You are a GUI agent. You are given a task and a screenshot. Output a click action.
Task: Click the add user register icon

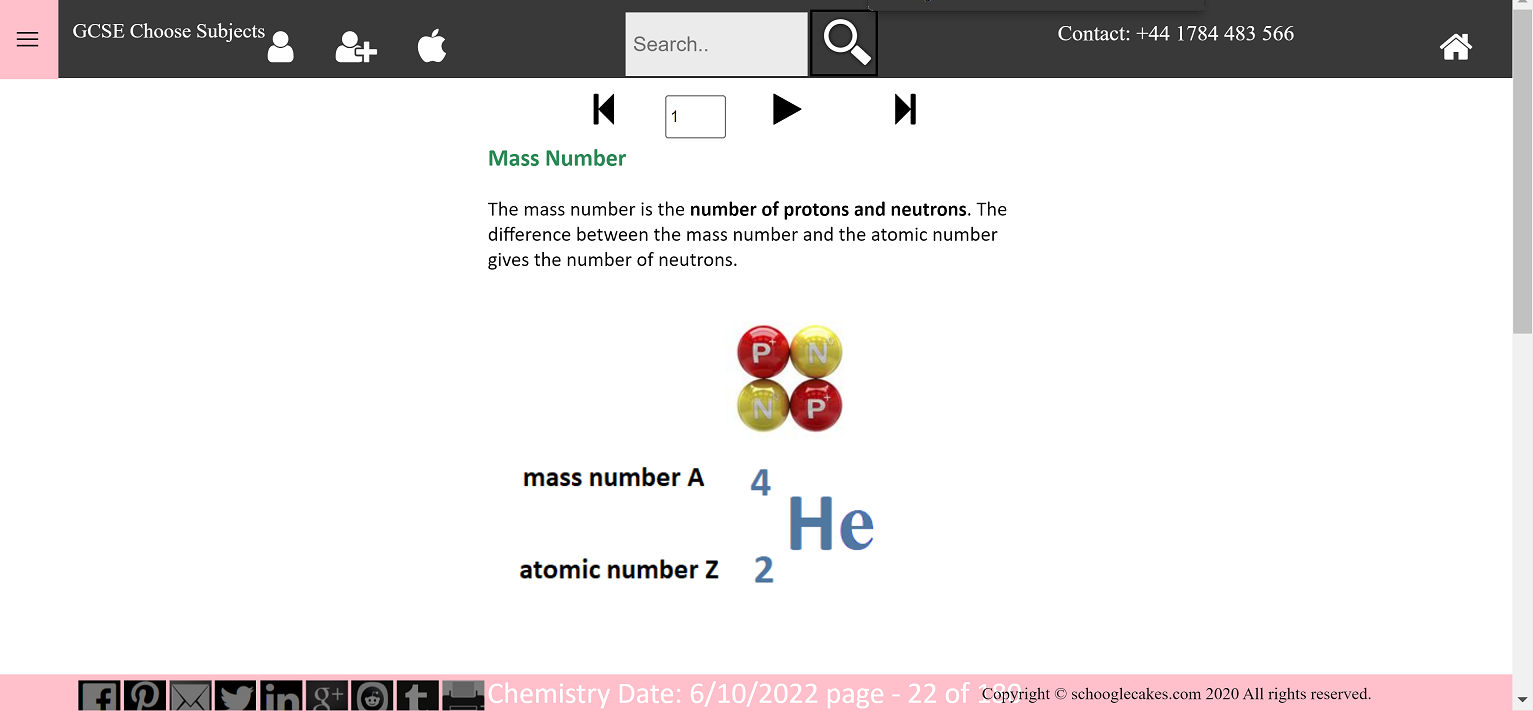coord(355,47)
